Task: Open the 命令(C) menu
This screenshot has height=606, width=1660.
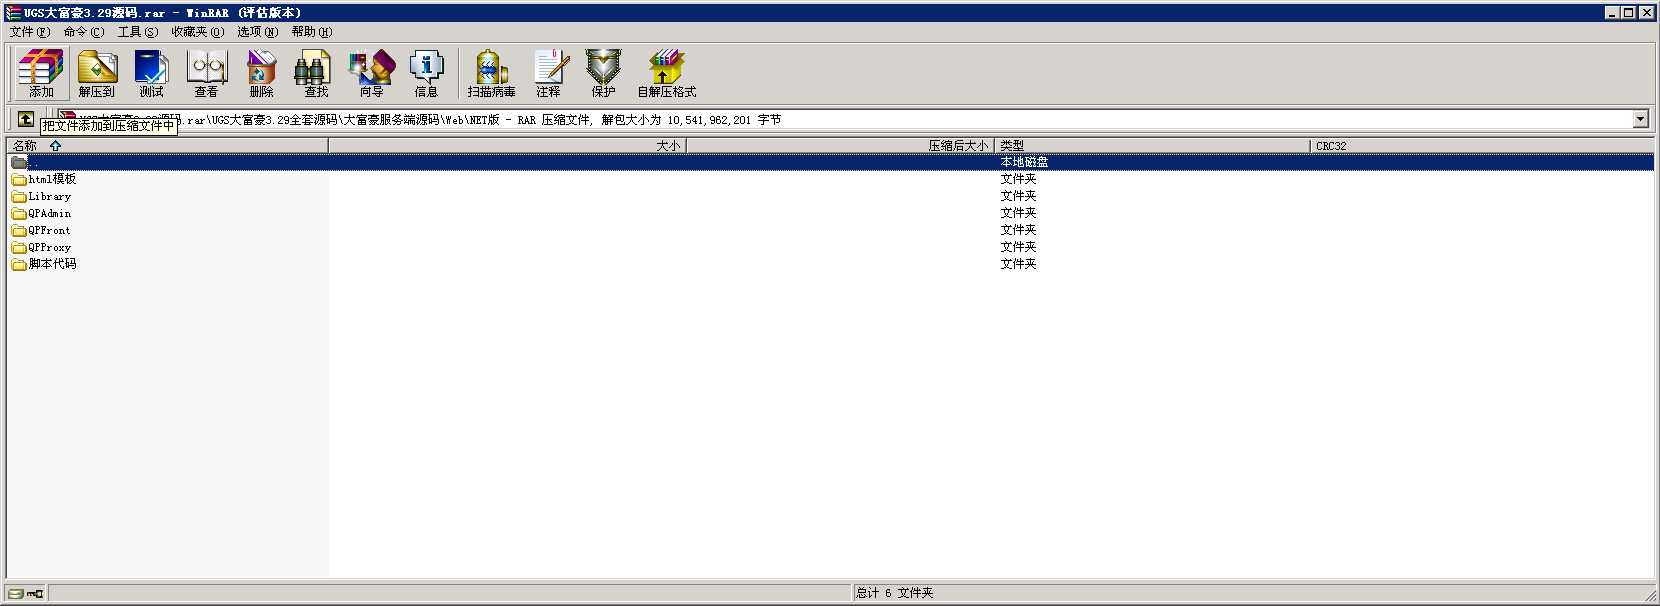Action: 84,32
